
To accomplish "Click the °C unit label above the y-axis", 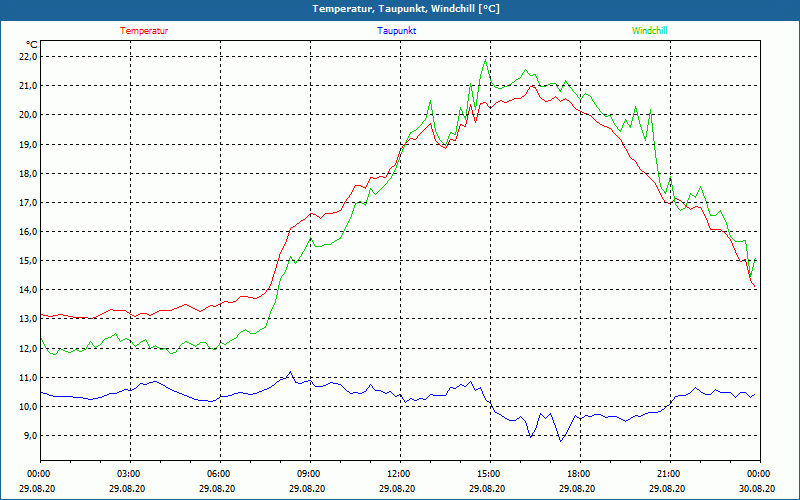I will (x=32, y=45).
